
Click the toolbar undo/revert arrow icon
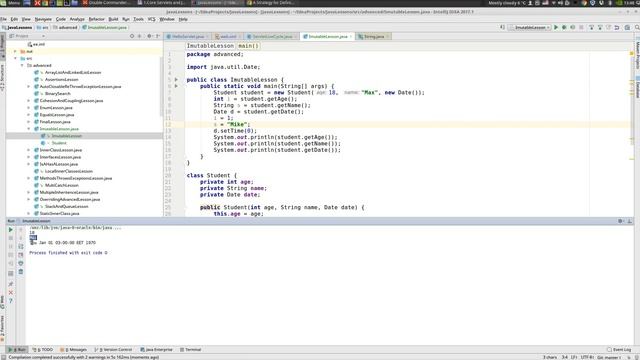click(x=617, y=27)
